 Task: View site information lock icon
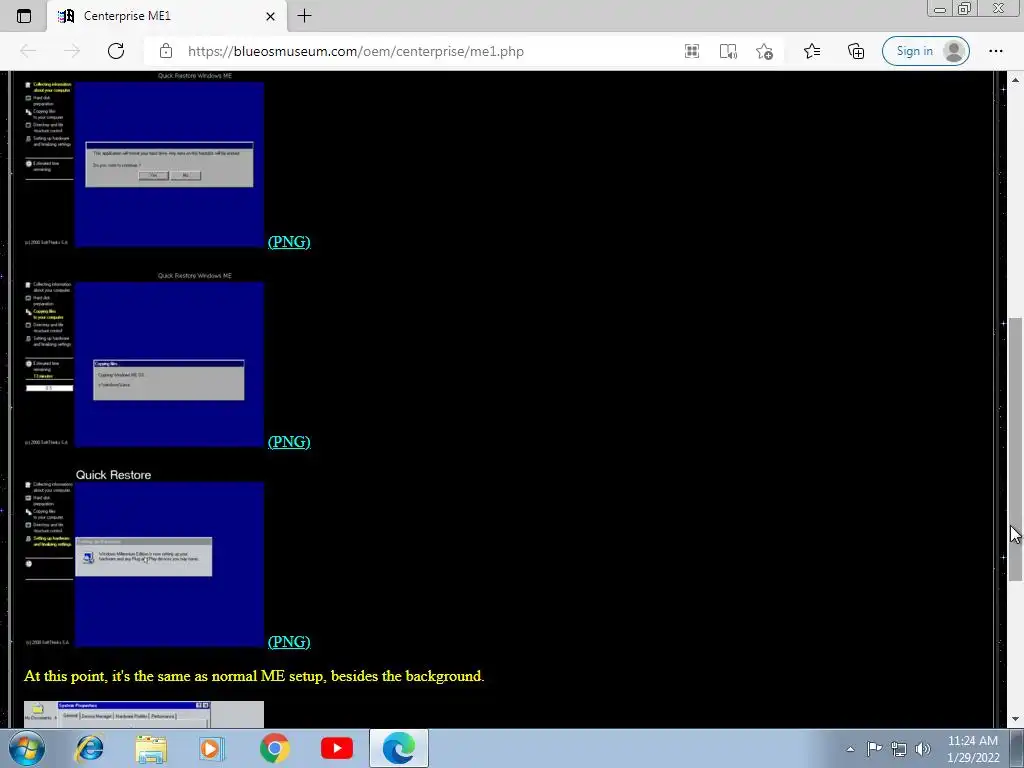(166, 51)
